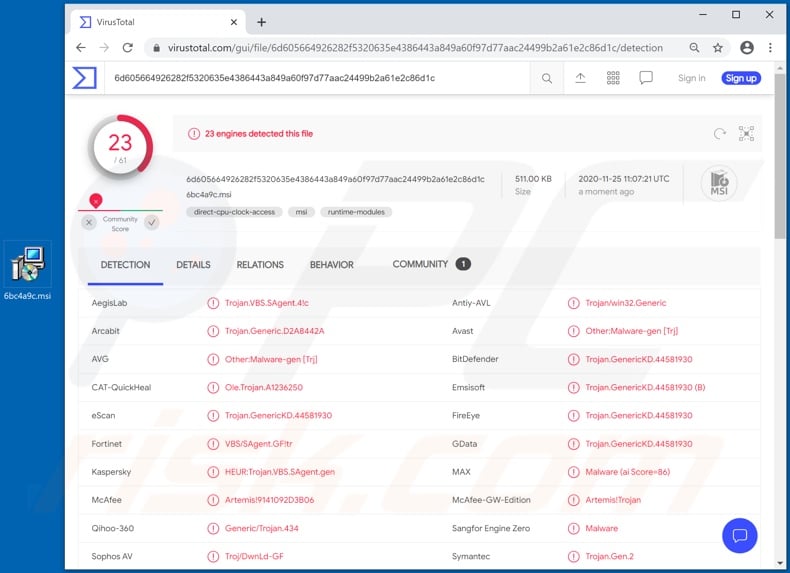The width and height of the screenshot is (790, 573).
Task: Click the Sign in link
Action: coord(692,78)
